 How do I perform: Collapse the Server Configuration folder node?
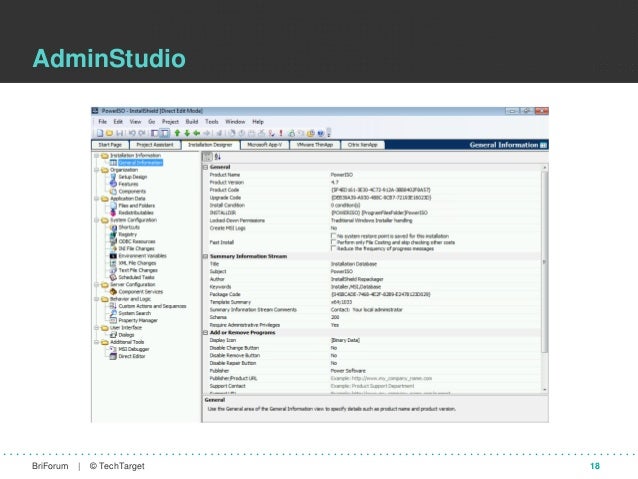pyautogui.click(x=97, y=285)
